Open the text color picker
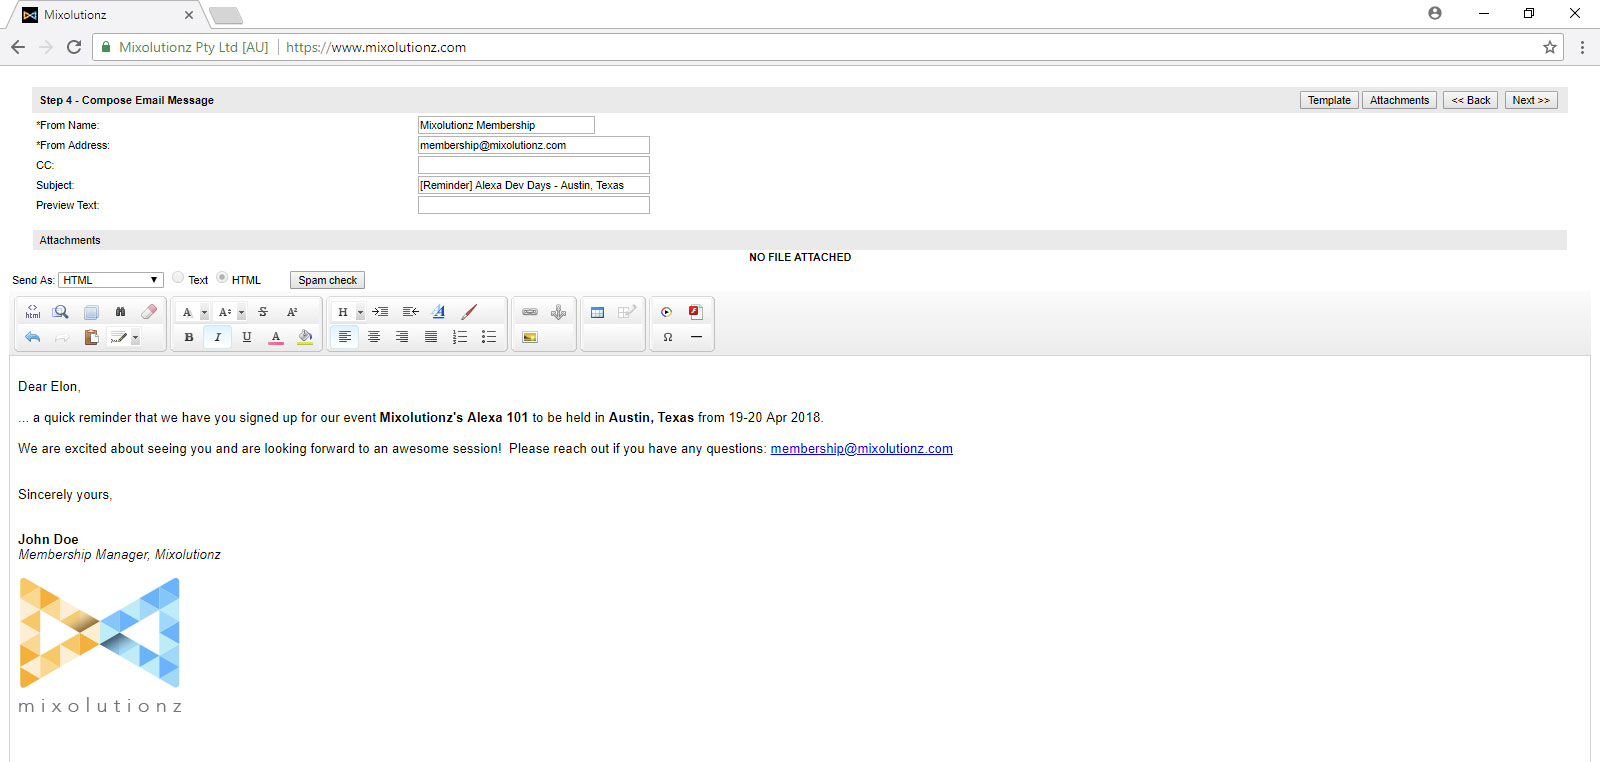This screenshot has width=1600, height=762. pyautogui.click(x=276, y=337)
